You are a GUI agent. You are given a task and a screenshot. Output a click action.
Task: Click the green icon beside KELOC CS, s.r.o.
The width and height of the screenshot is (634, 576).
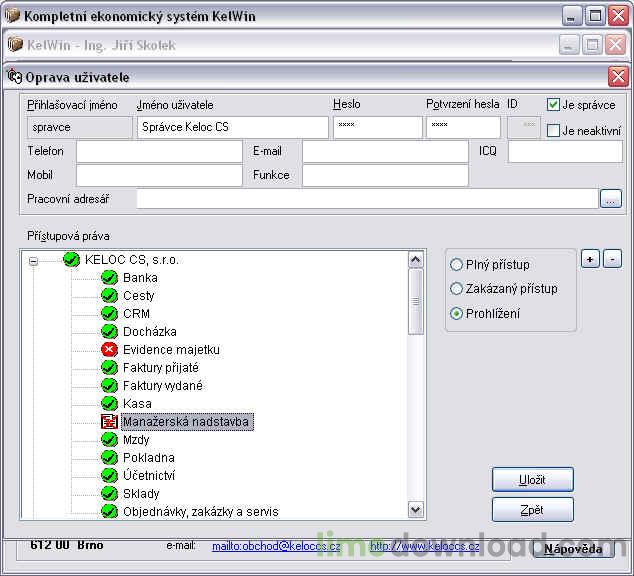click(x=72, y=260)
